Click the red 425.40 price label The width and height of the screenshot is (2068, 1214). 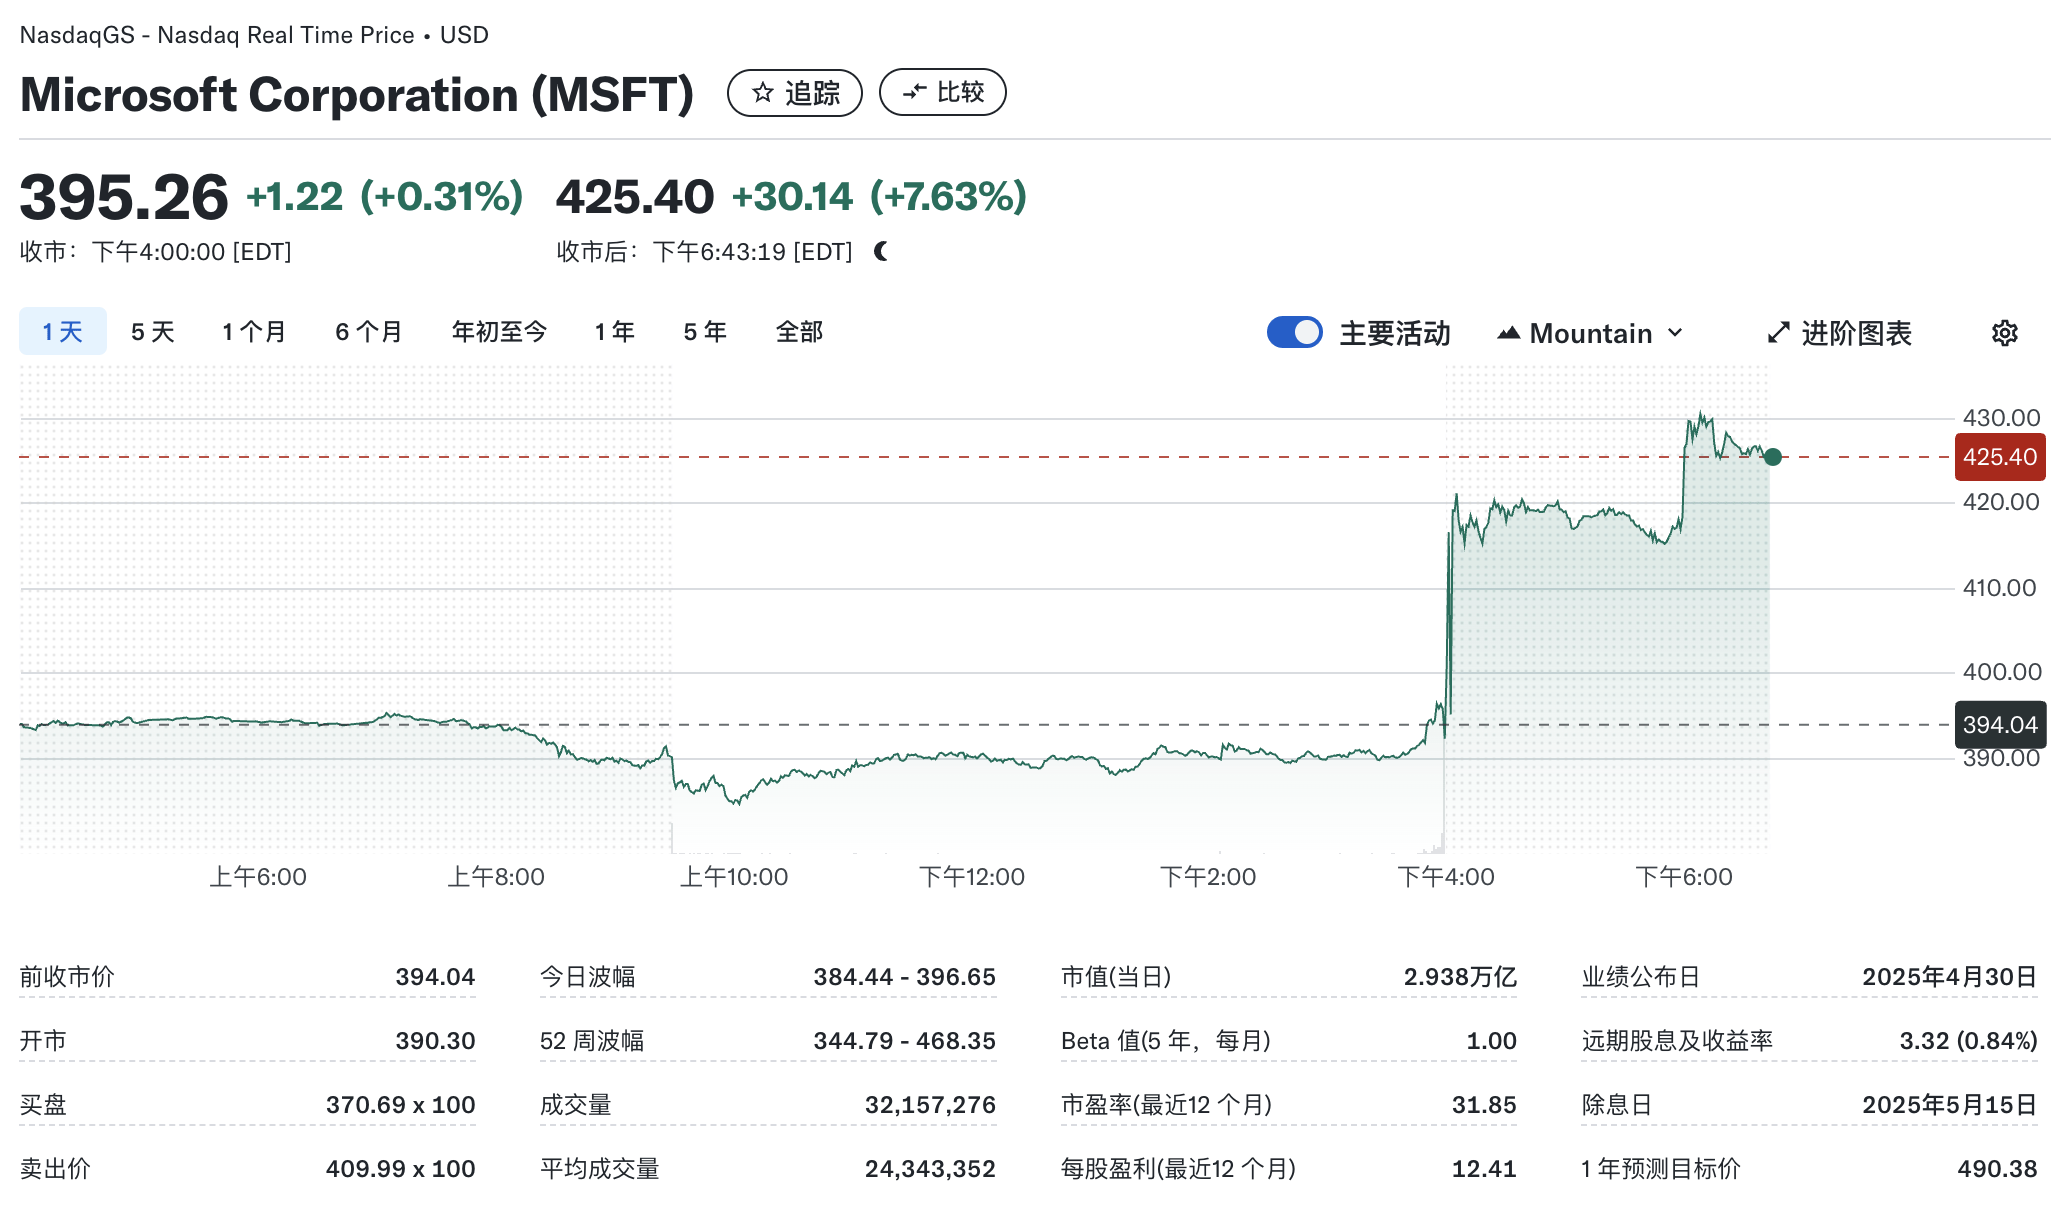2000,457
